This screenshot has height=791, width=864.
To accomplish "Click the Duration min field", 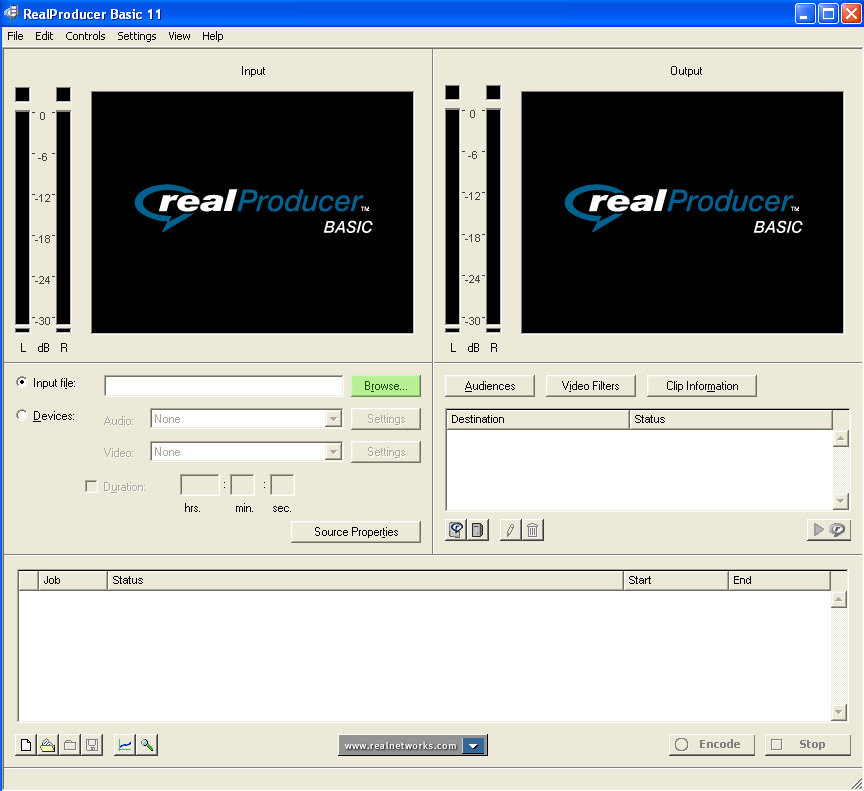I will [242, 485].
